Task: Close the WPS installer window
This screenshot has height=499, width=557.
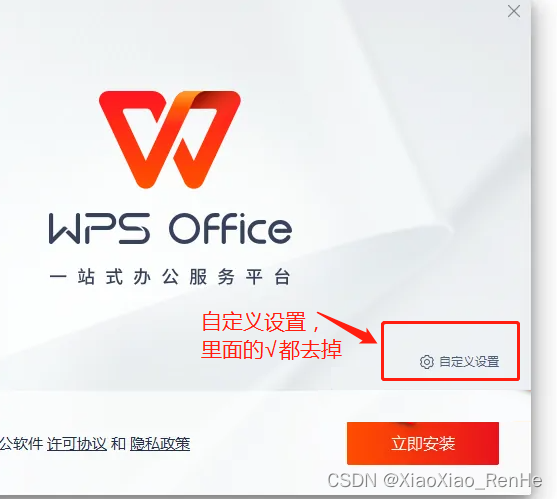Action: (514, 11)
